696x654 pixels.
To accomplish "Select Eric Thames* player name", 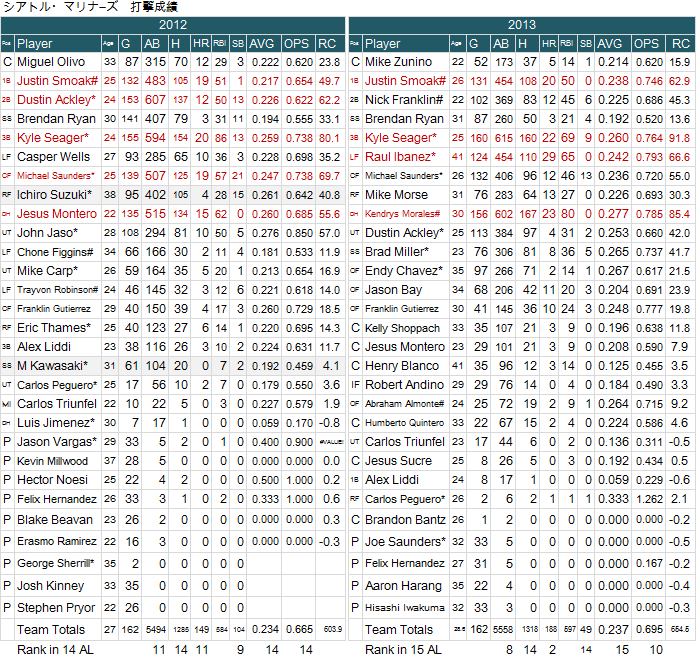I will (54, 328).
